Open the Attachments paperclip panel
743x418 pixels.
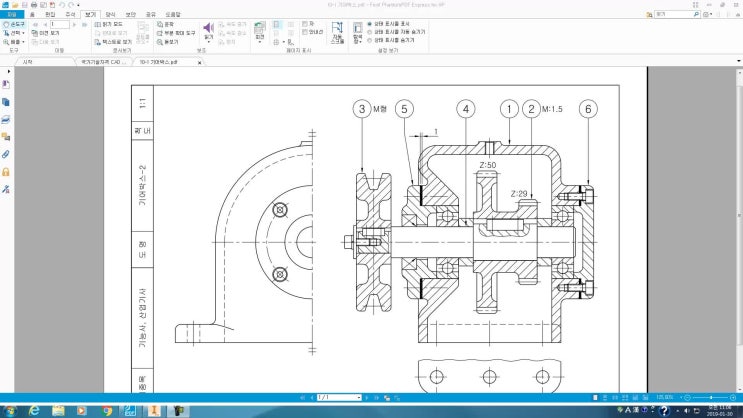(6, 154)
